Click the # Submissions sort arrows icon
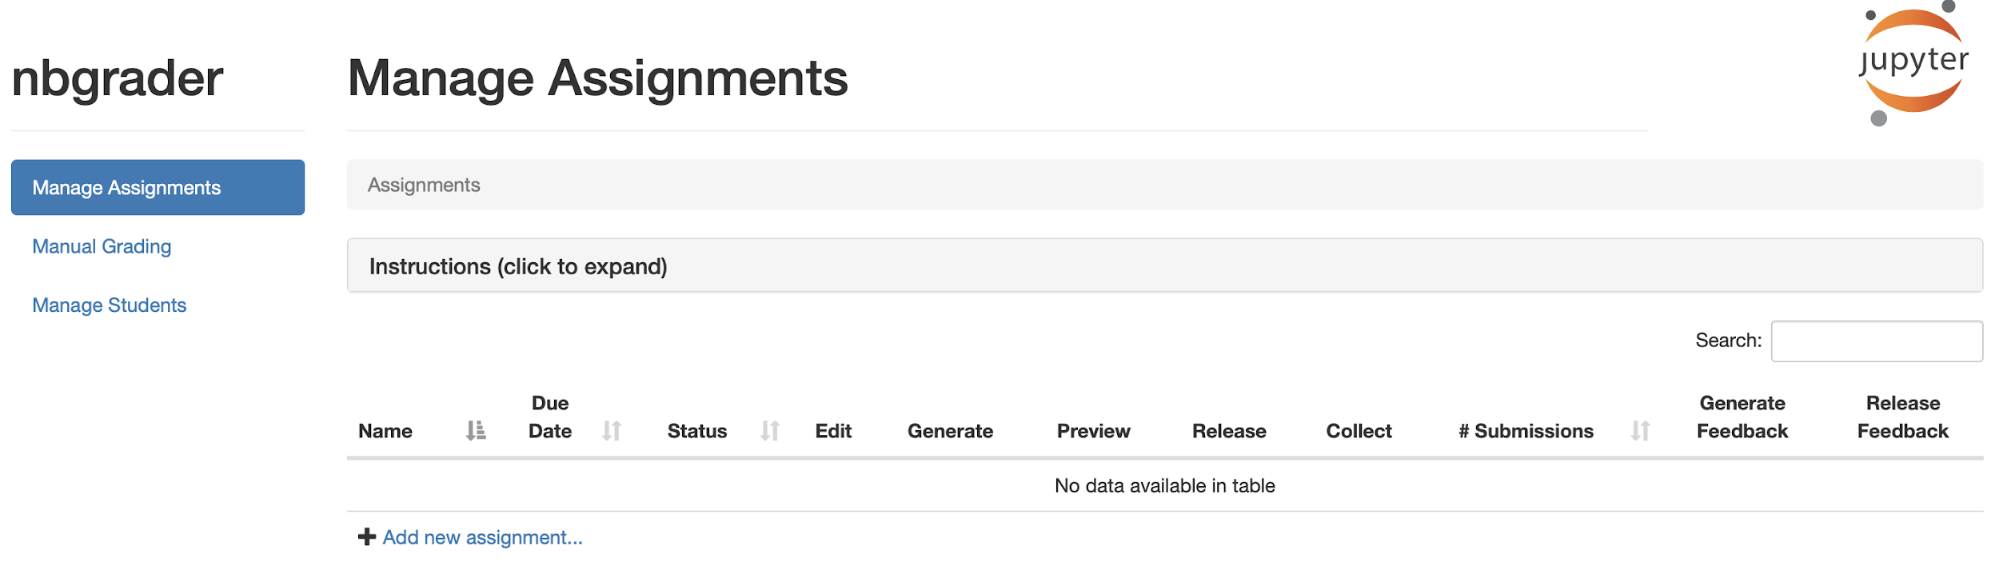1999x570 pixels. 1640,431
